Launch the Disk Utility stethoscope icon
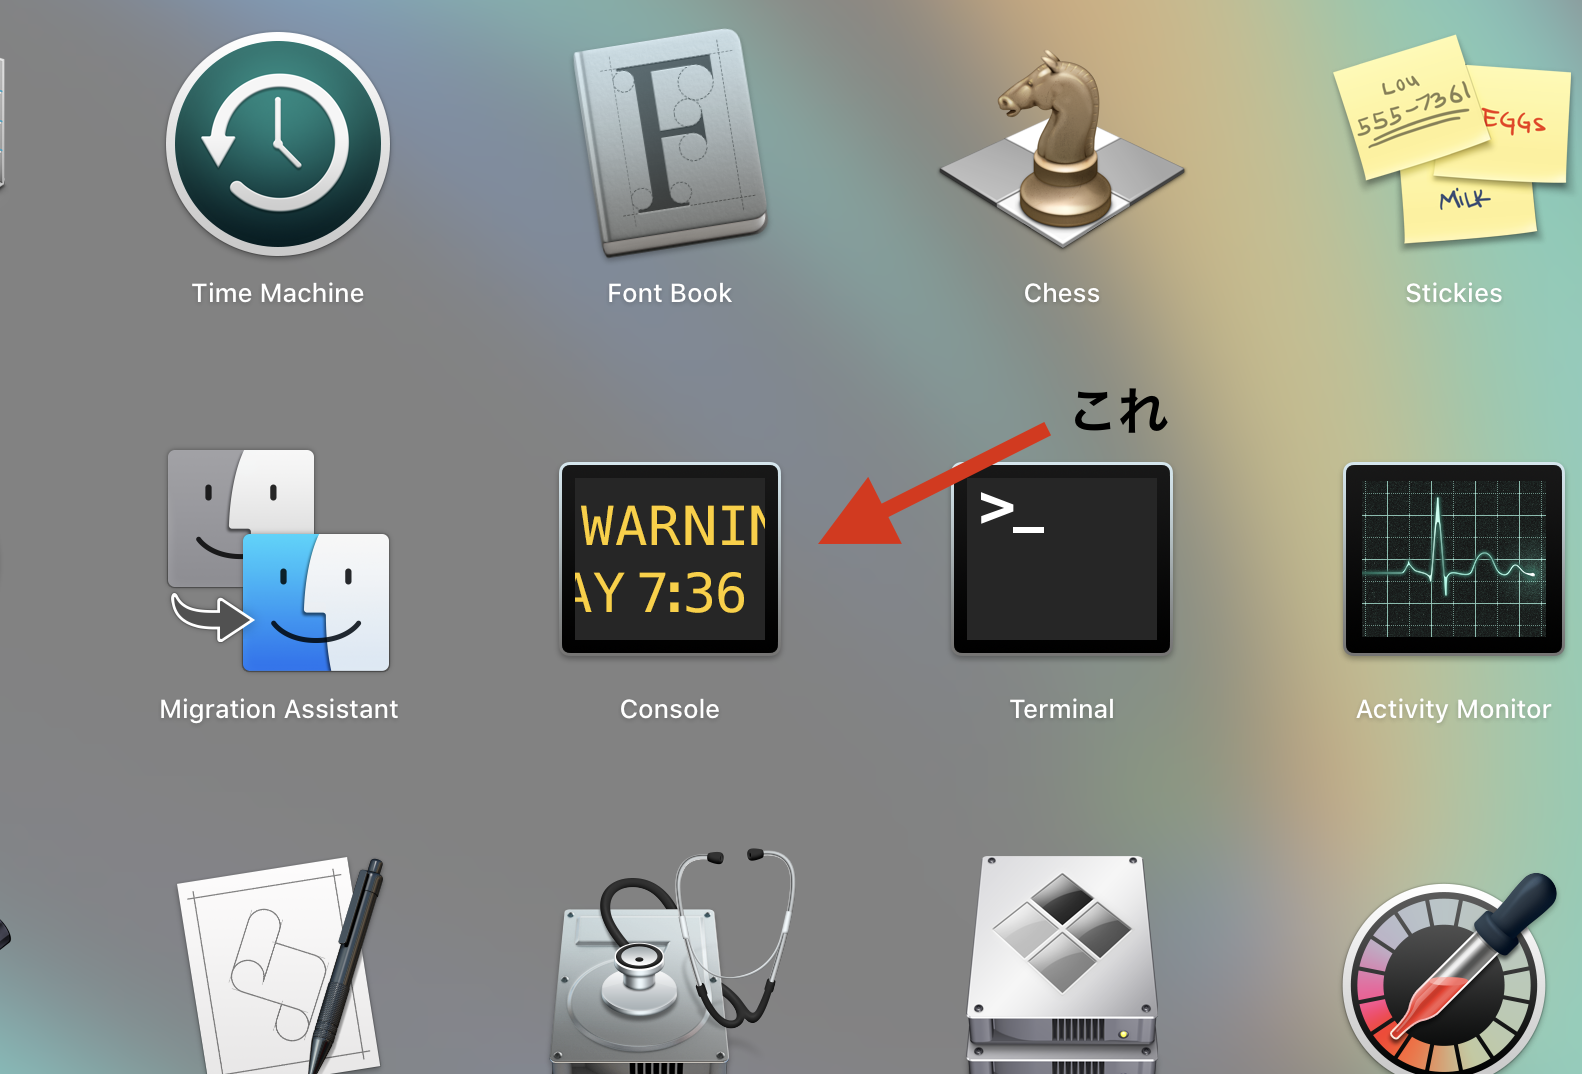 tap(672, 962)
